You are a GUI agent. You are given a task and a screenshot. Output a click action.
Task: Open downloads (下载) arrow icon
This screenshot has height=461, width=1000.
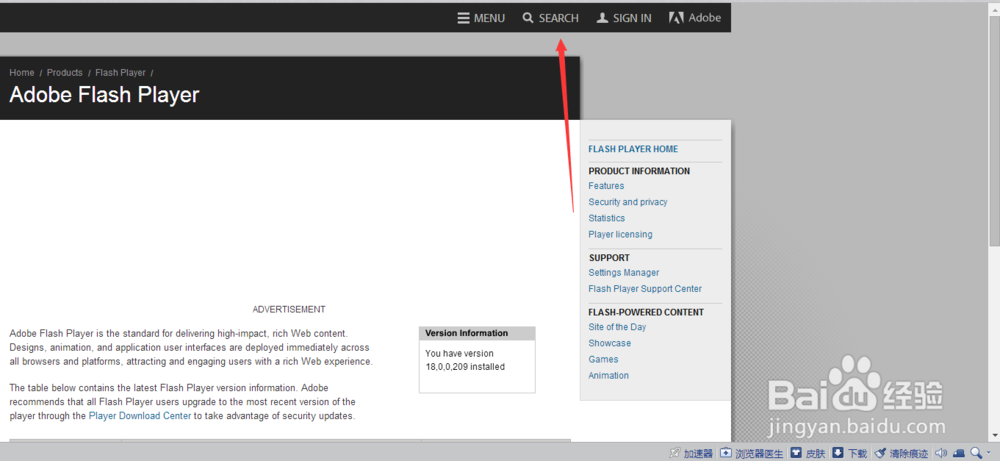point(838,453)
